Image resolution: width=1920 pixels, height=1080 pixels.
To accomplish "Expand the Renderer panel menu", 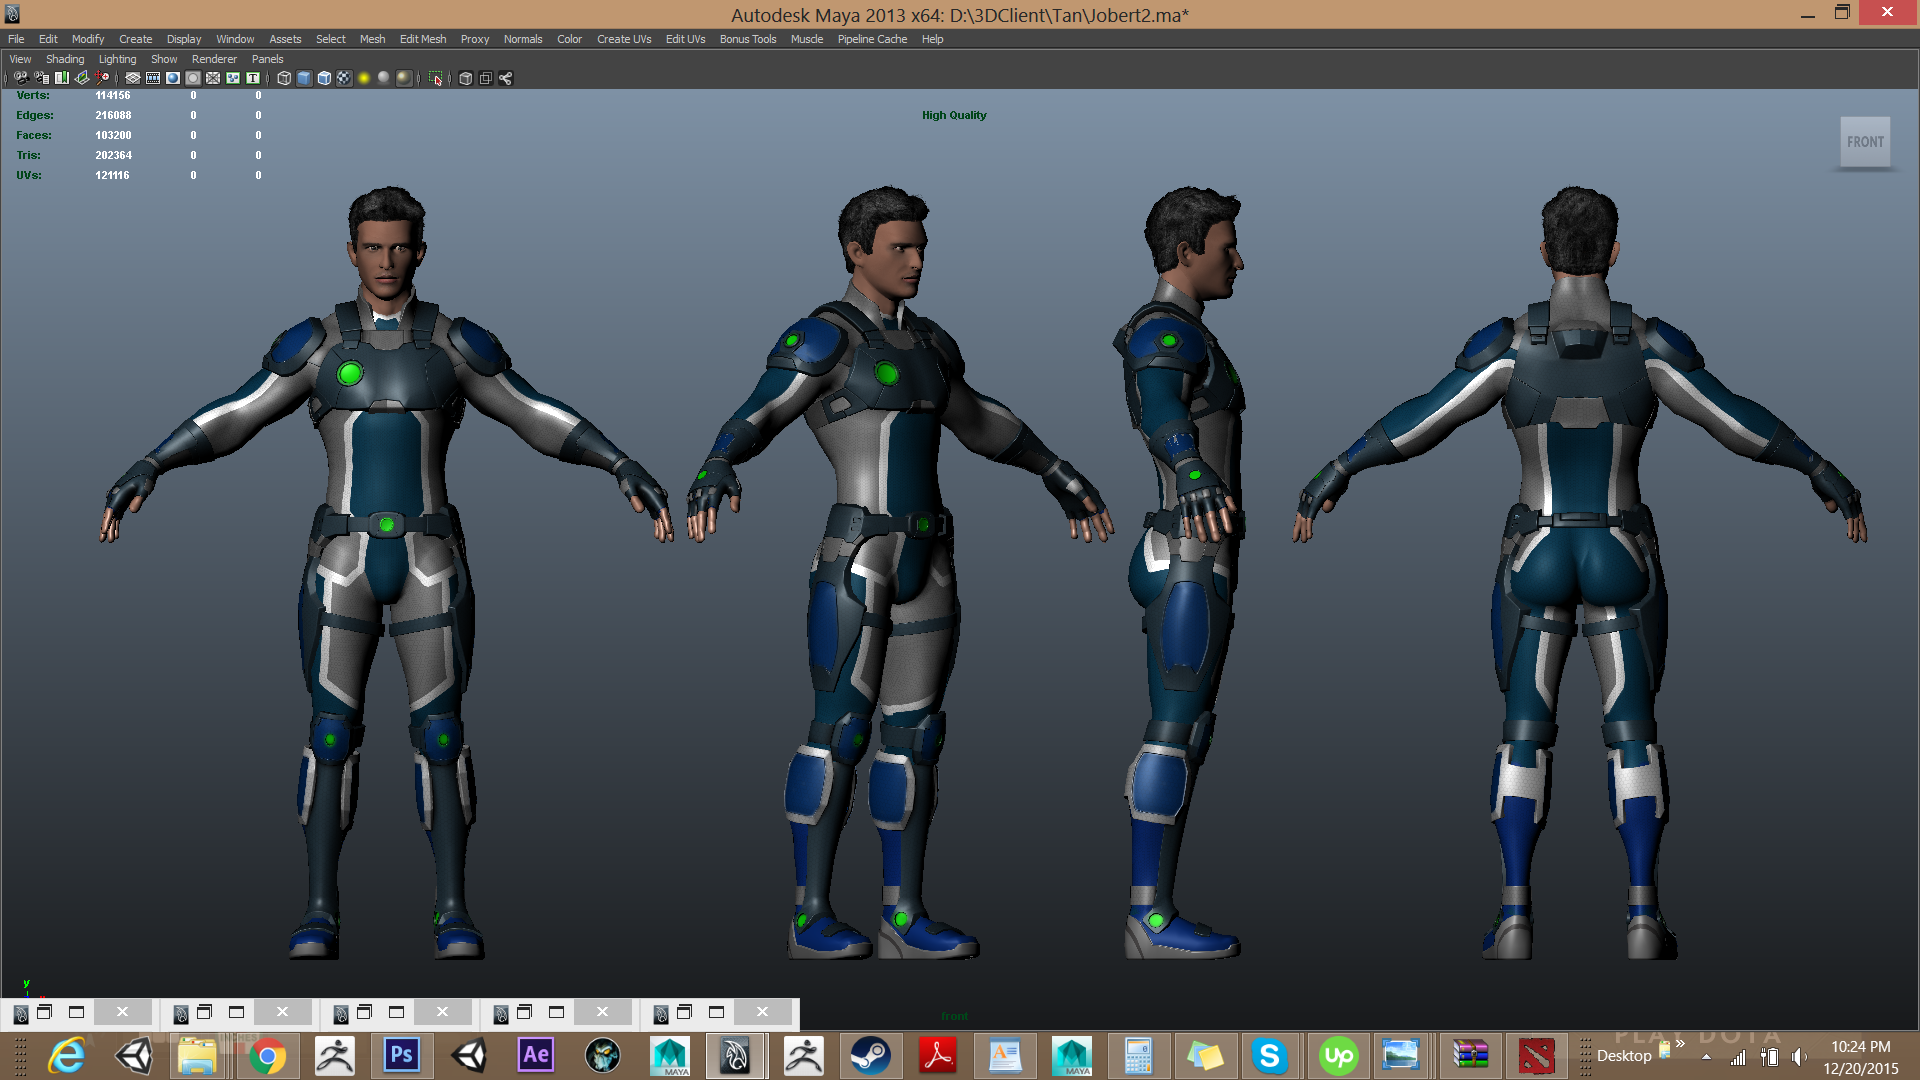I will point(214,59).
